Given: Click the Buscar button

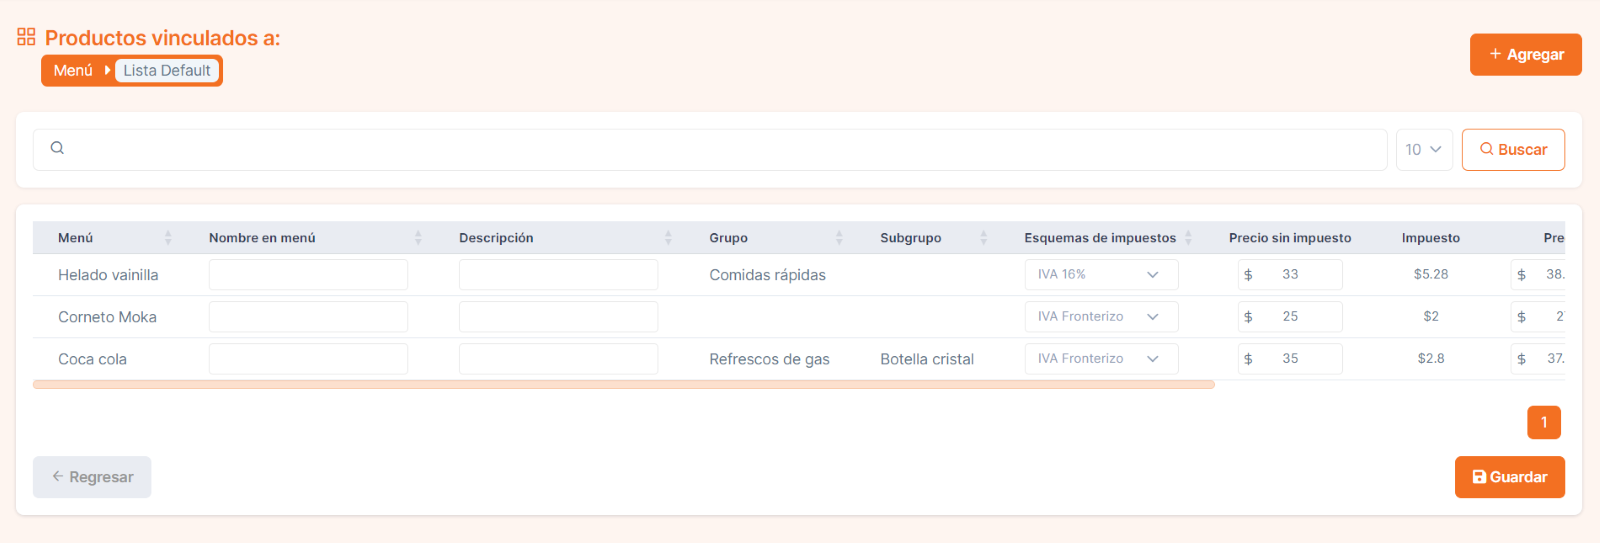Looking at the screenshot, I should (x=1513, y=150).
